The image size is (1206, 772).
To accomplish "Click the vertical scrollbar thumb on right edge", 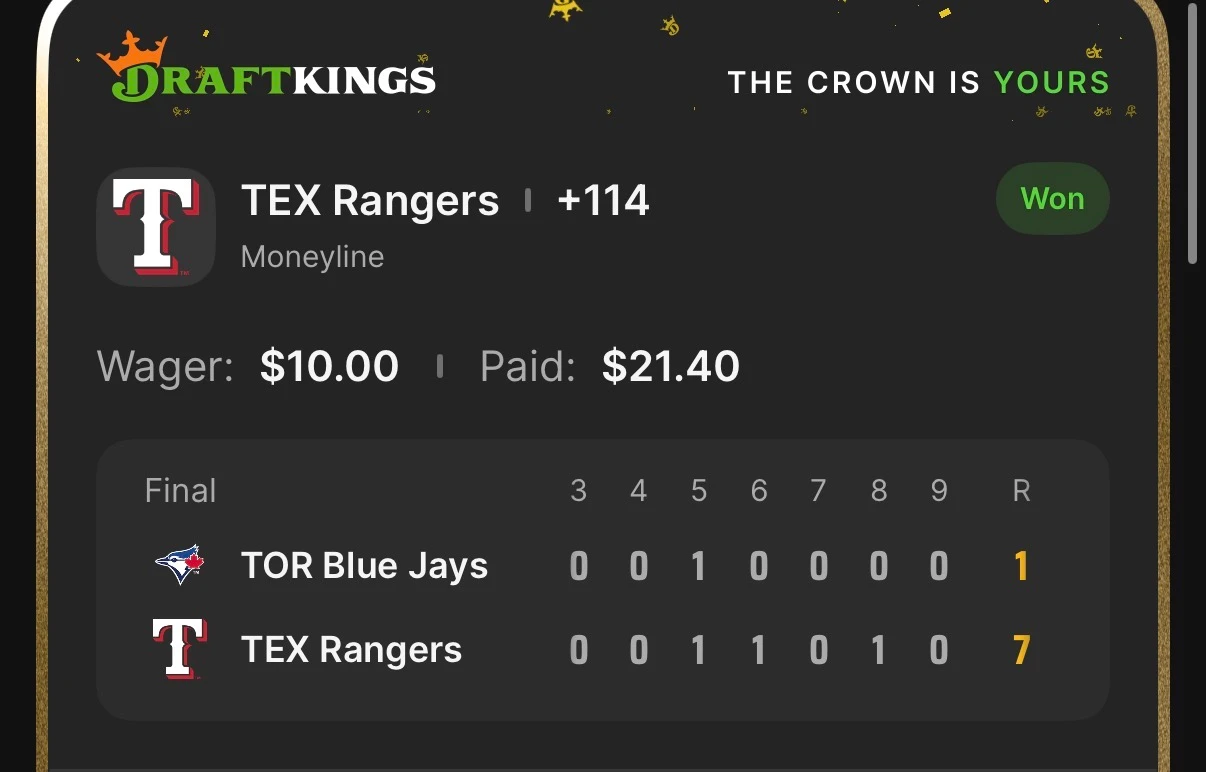I will click(x=1193, y=133).
